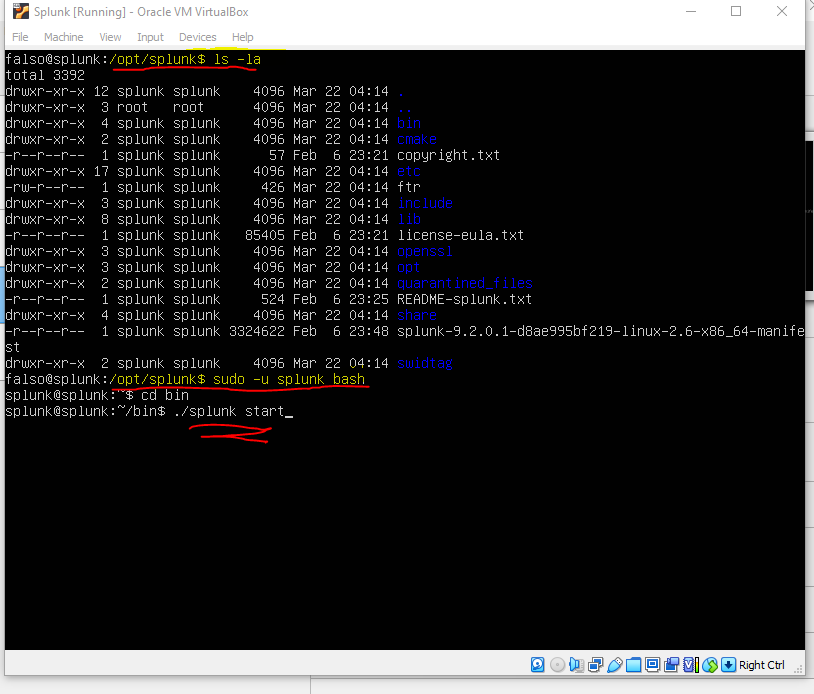This screenshot has height=694, width=814.
Task: Click the 'openssl' directory name
Action: tap(425, 251)
